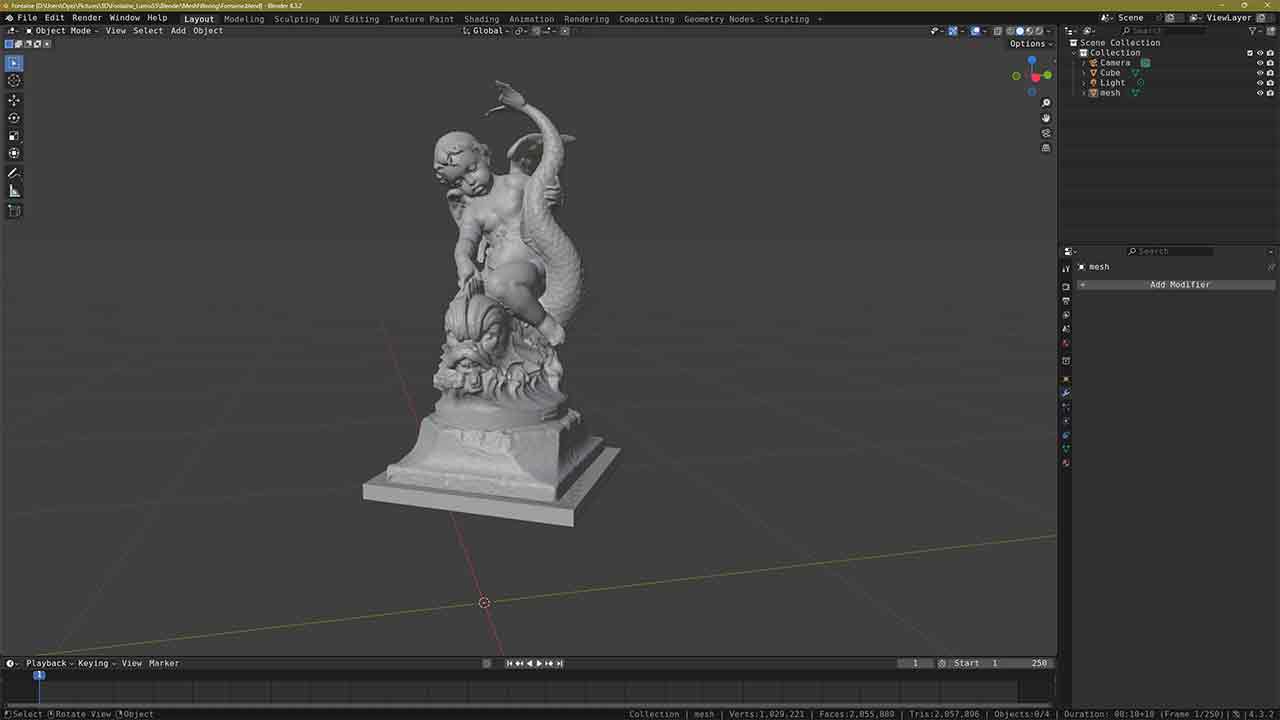
Task: Select the Rotate tool in the left toolbar
Action: (14, 118)
